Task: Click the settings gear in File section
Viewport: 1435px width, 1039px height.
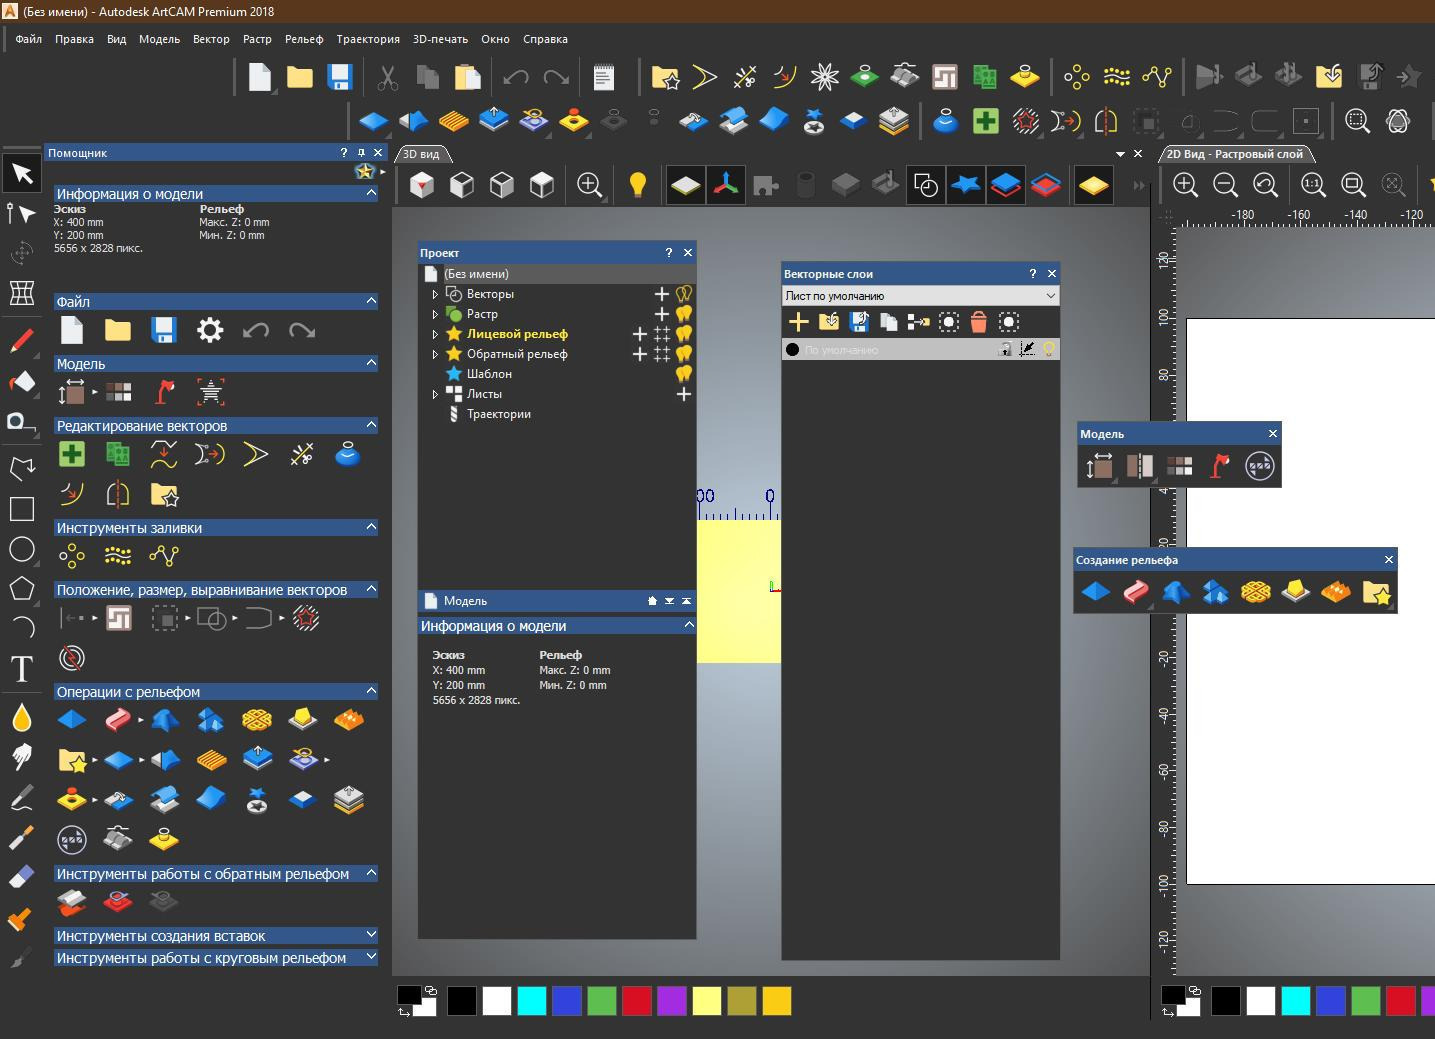Action: (210, 330)
